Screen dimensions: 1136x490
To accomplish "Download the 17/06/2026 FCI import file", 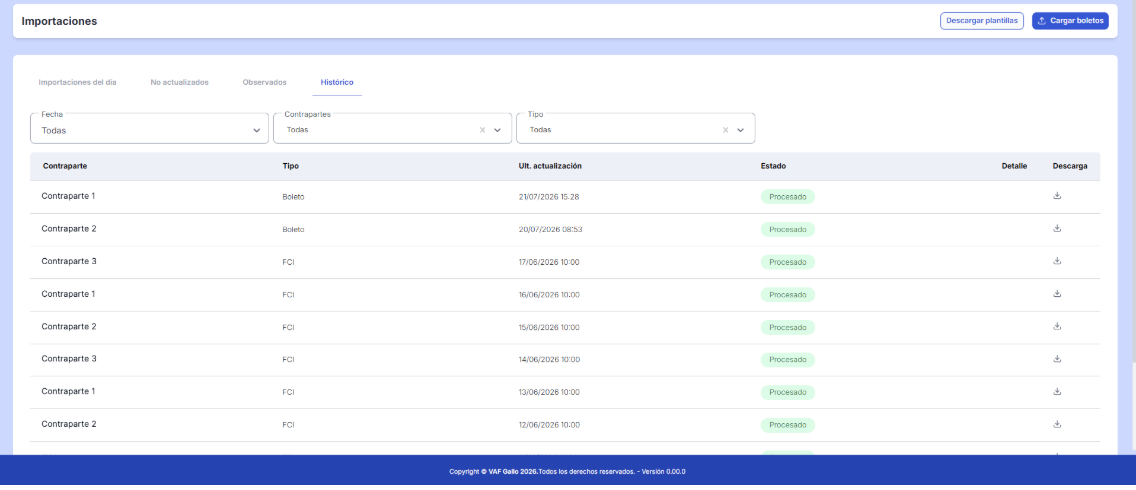I will [1057, 261].
